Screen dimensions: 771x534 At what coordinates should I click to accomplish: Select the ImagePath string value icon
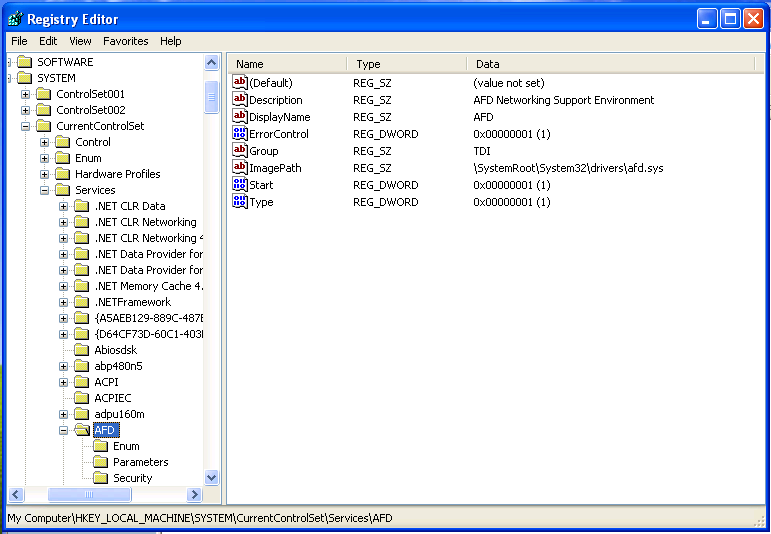point(240,168)
